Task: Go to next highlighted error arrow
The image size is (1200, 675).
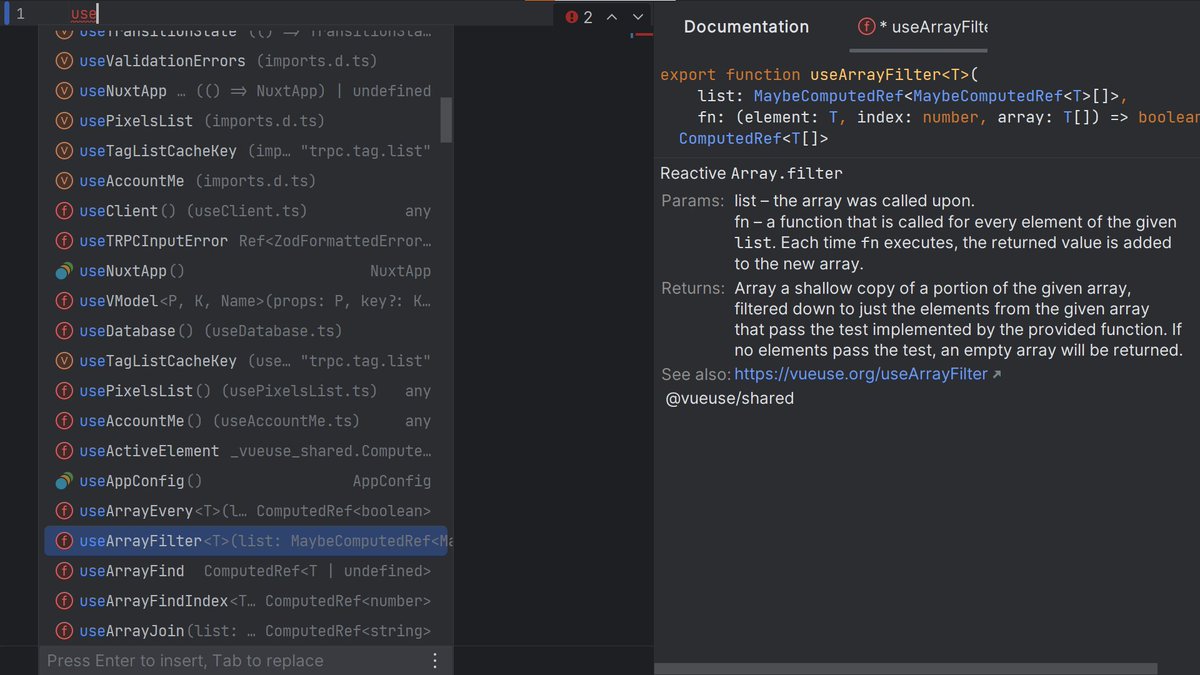Action: click(637, 17)
